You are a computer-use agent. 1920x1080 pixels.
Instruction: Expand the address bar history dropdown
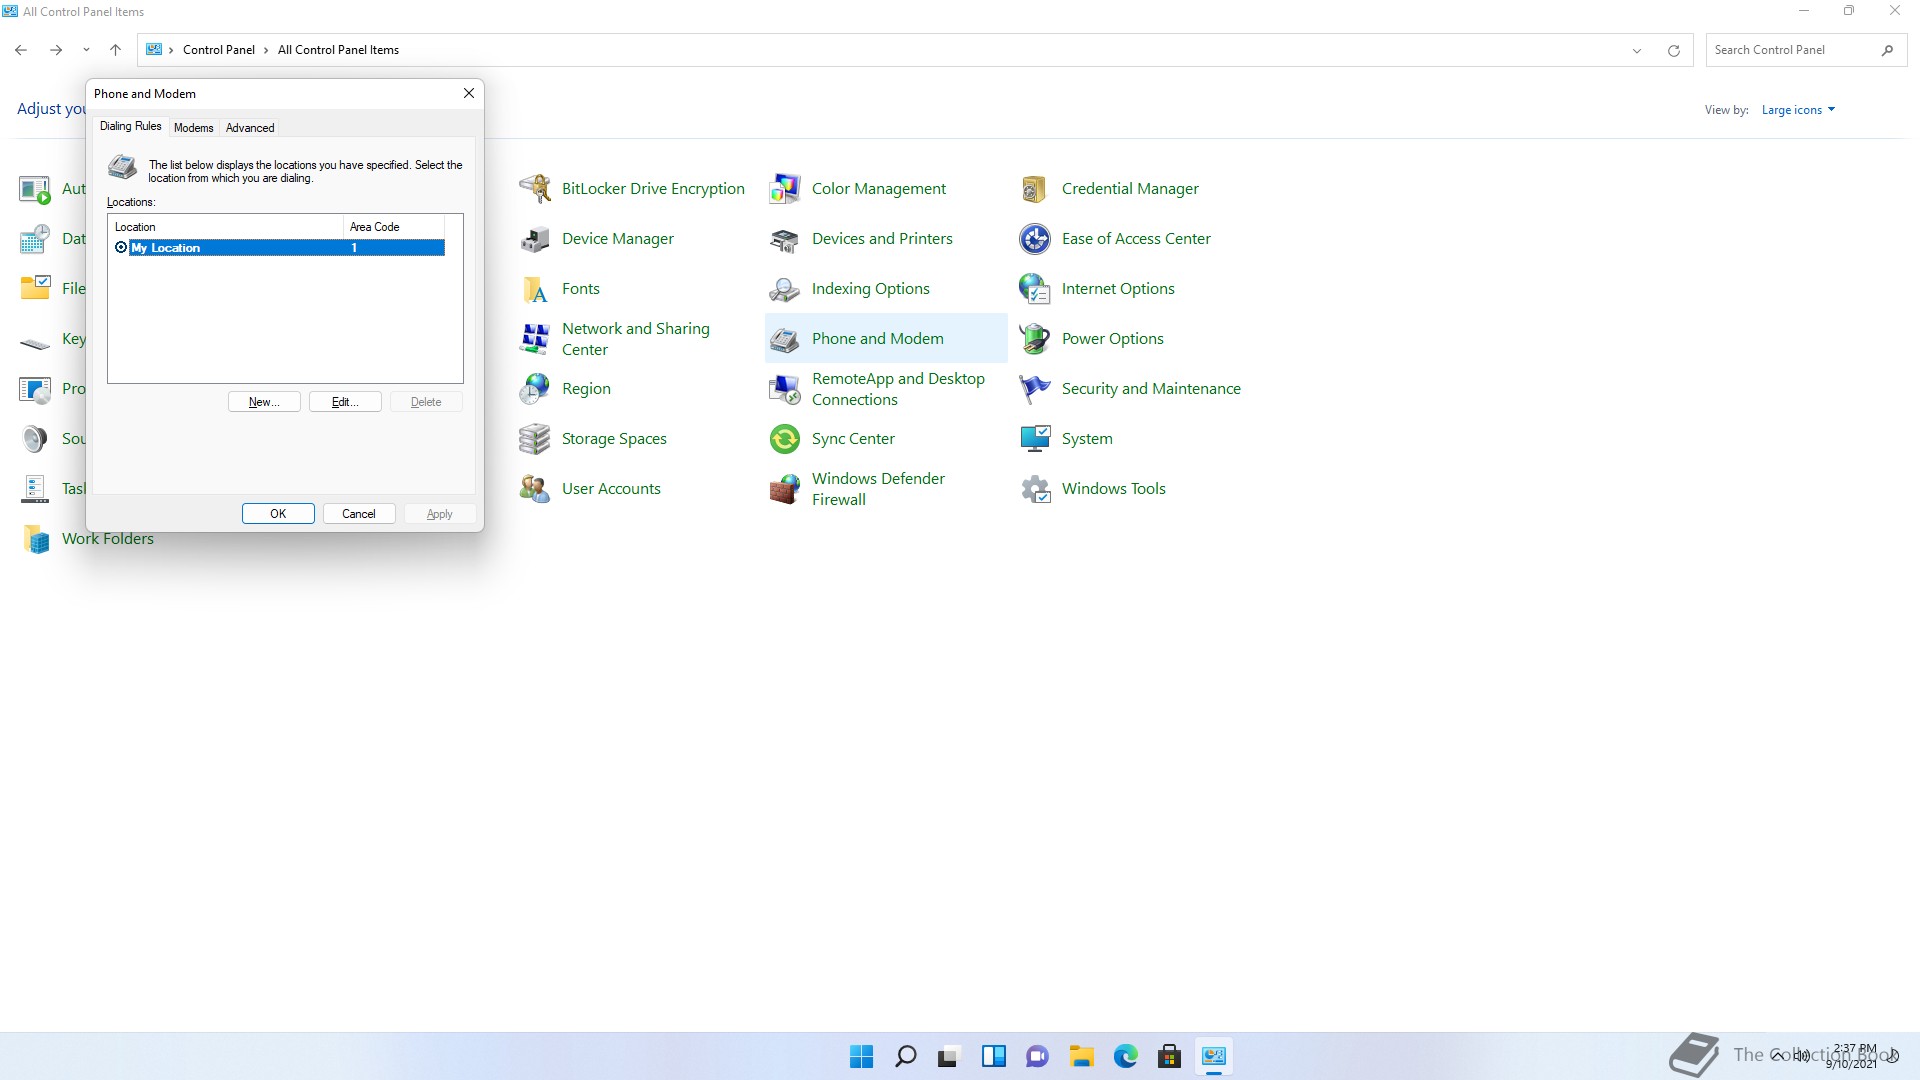(x=1637, y=50)
